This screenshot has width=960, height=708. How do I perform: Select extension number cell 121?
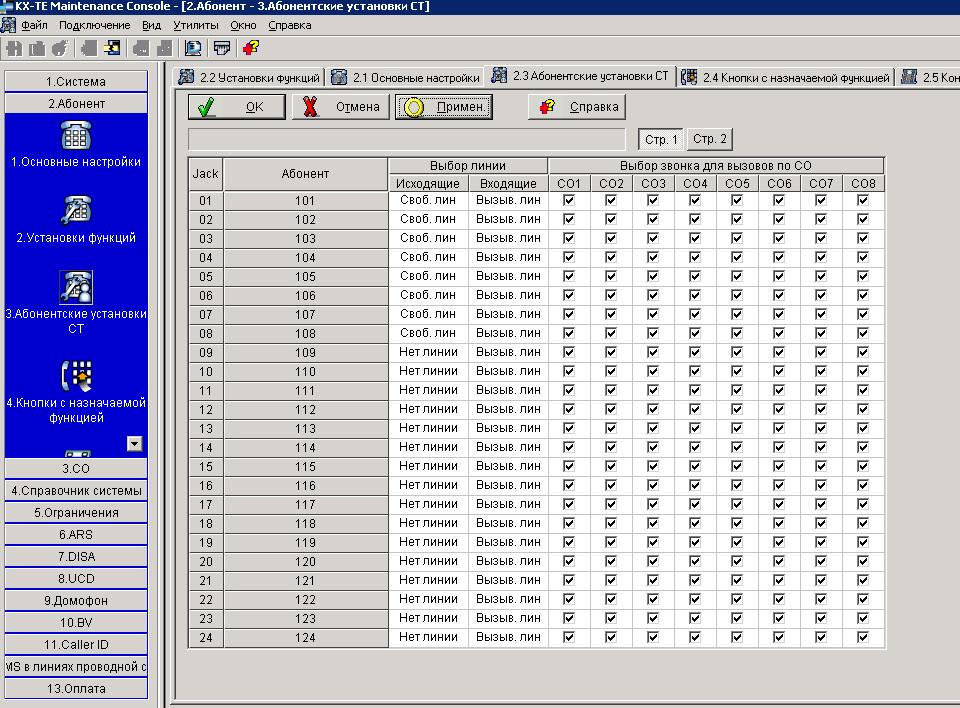pos(306,580)
